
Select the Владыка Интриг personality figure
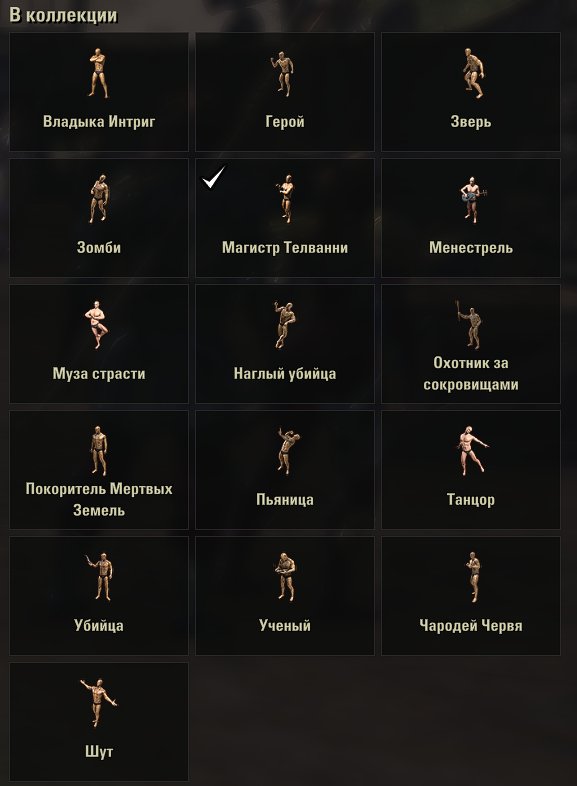pos(99,73)
